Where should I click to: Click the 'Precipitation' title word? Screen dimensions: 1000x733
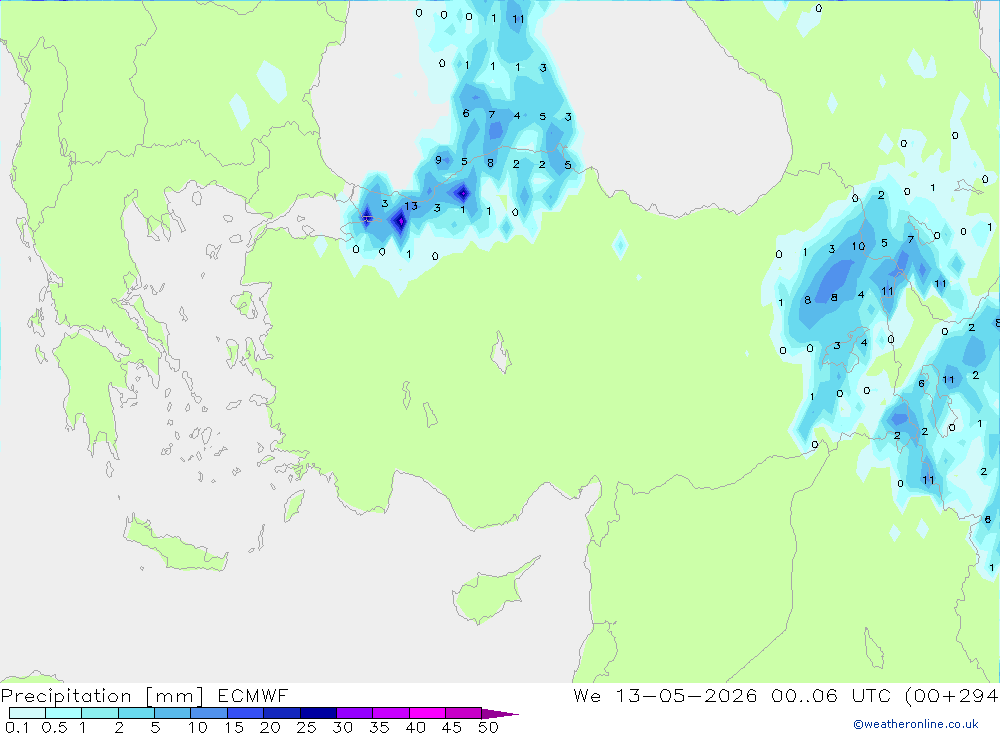66,696
